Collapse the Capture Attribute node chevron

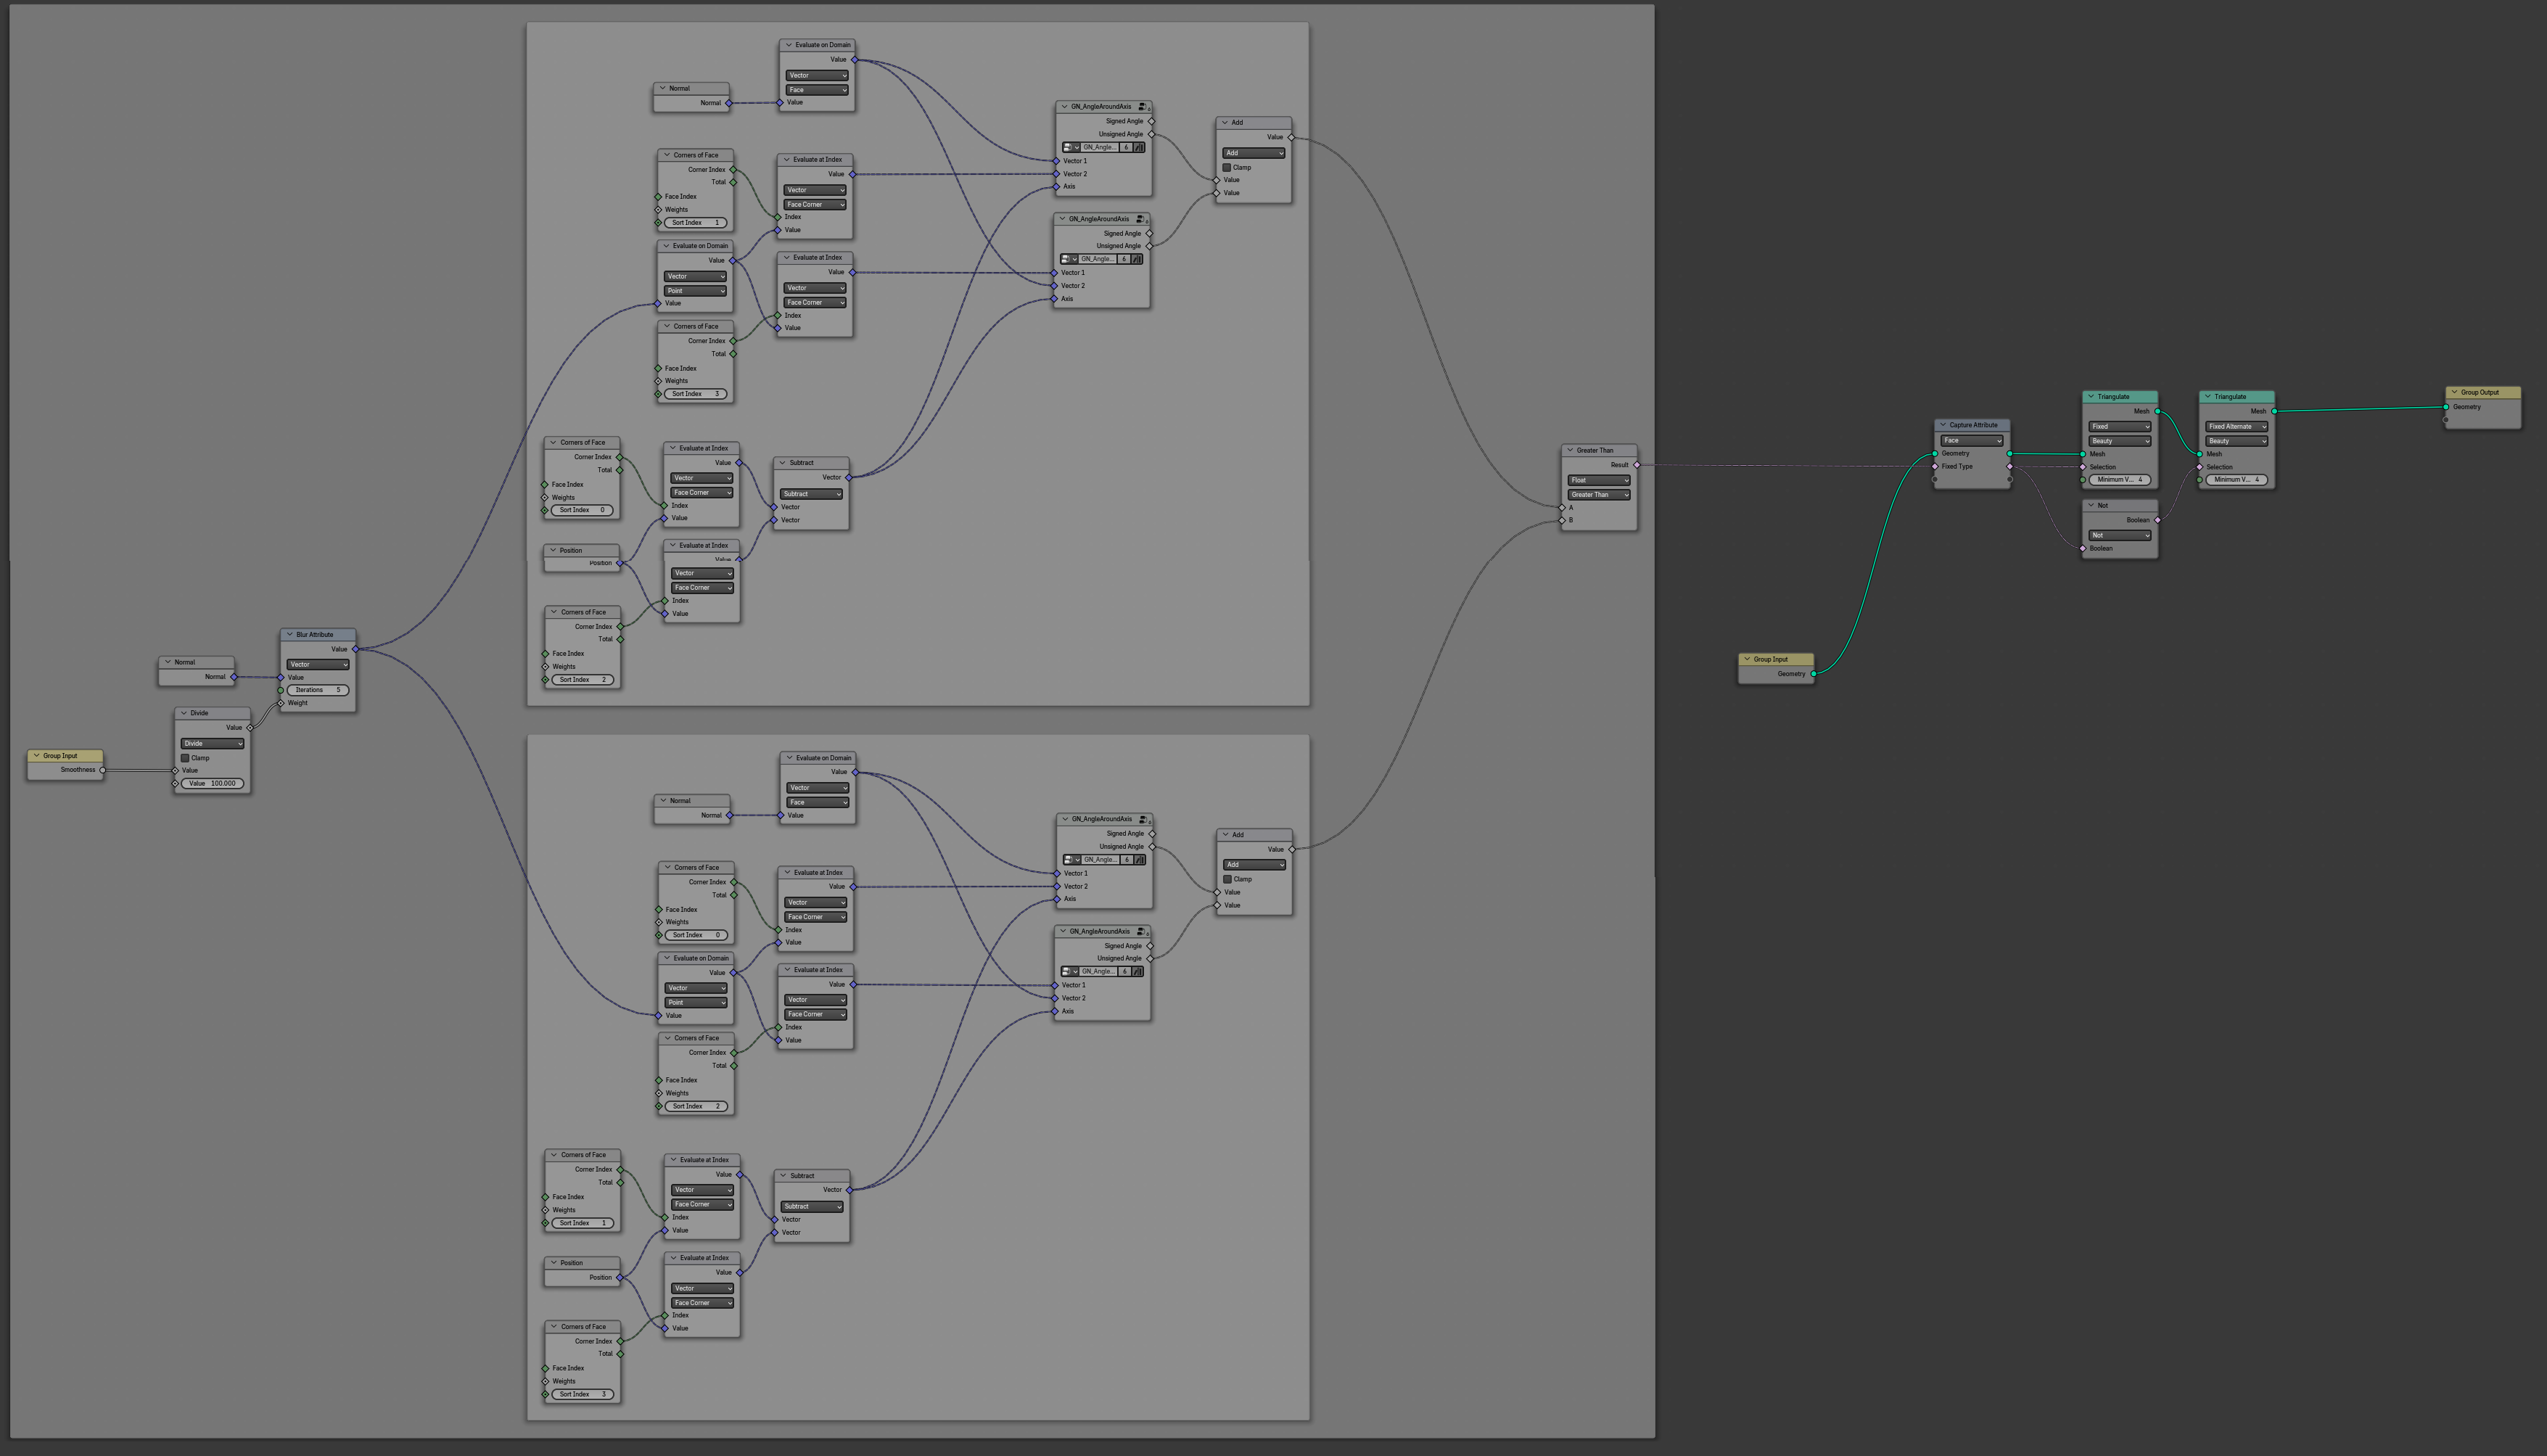1942,425
